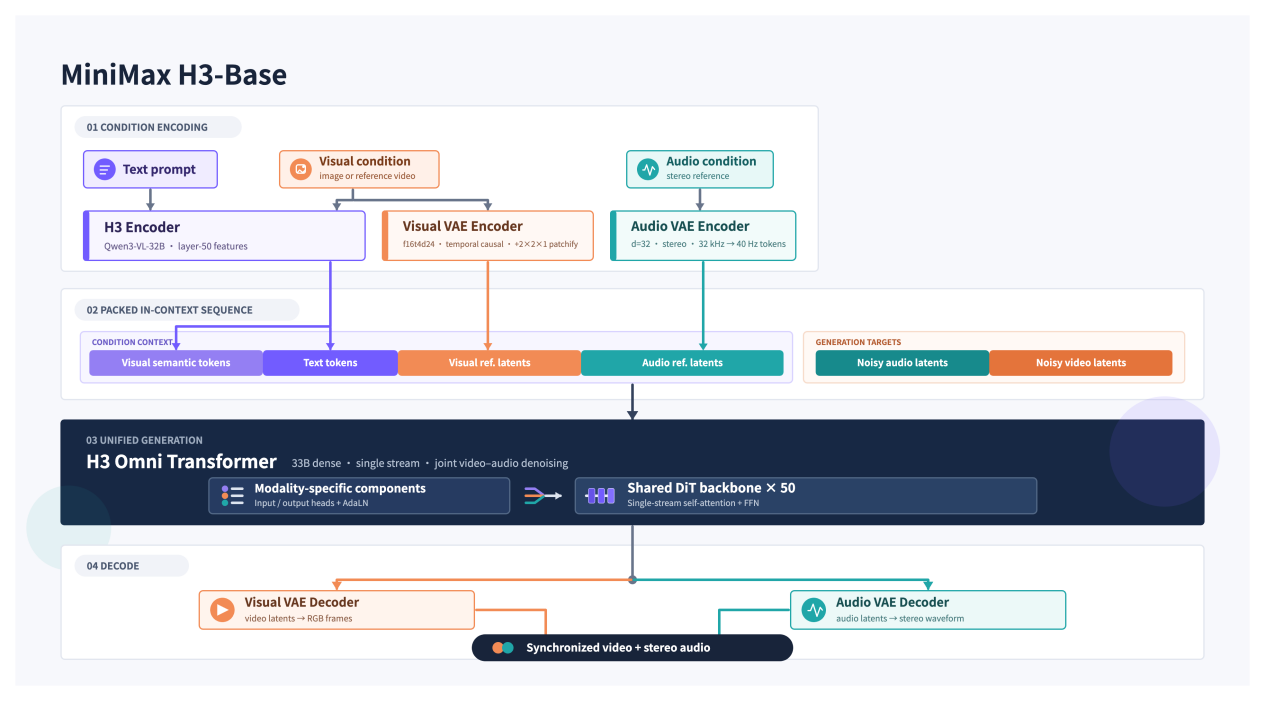Click 'stereo reference' subtitle
This screenshot has width=1265, height=701.
697,177
